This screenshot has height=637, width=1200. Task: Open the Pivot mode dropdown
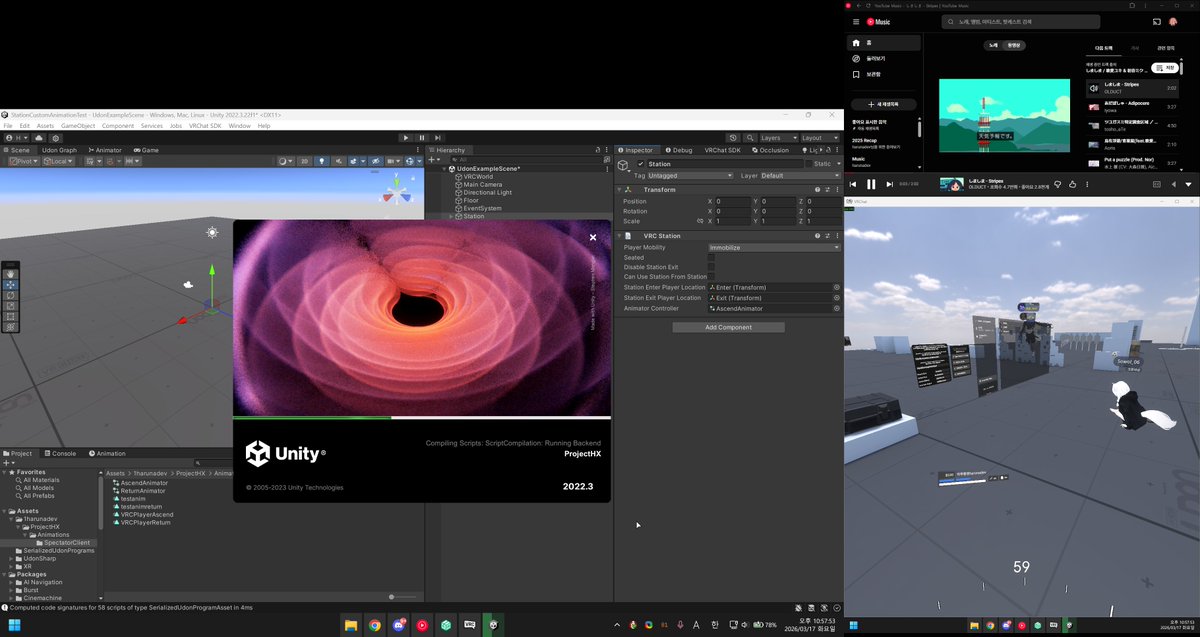pyautogui.click(x=23, y=161)
